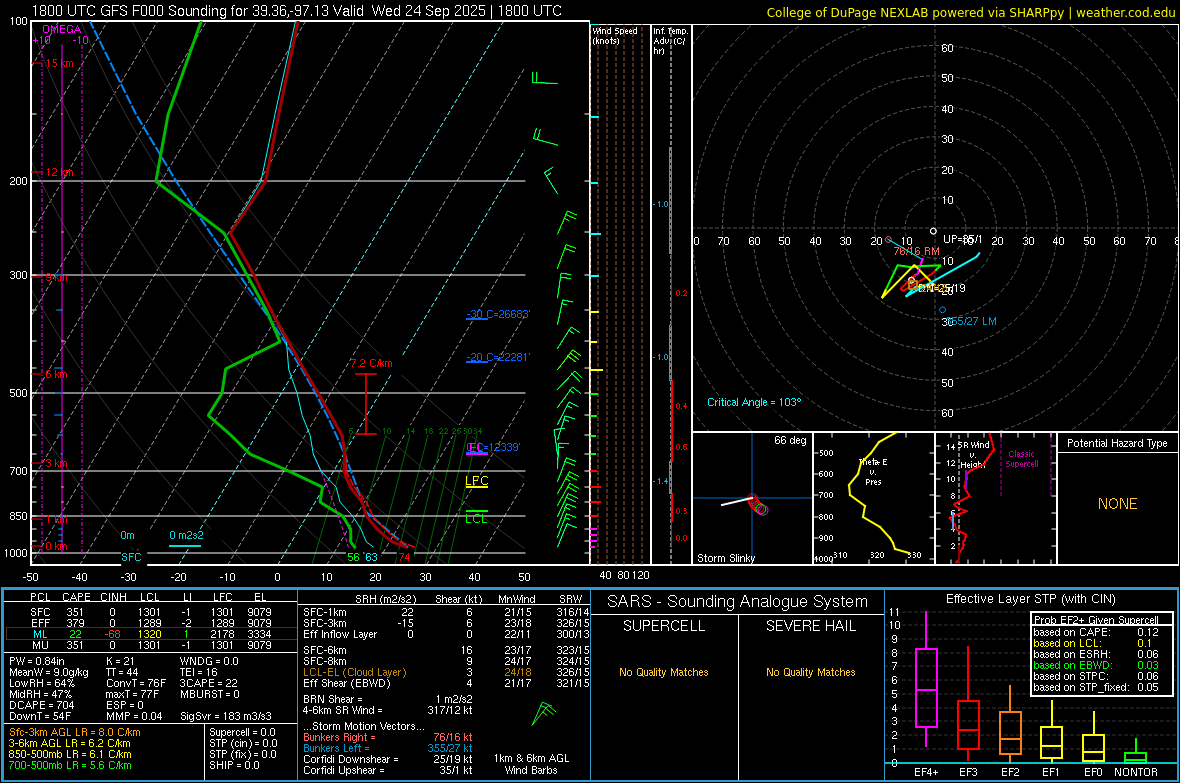The image size is (1180, 783).
Task: Click the 'PW = 0.84in' value
Action: tap(37, 661)
